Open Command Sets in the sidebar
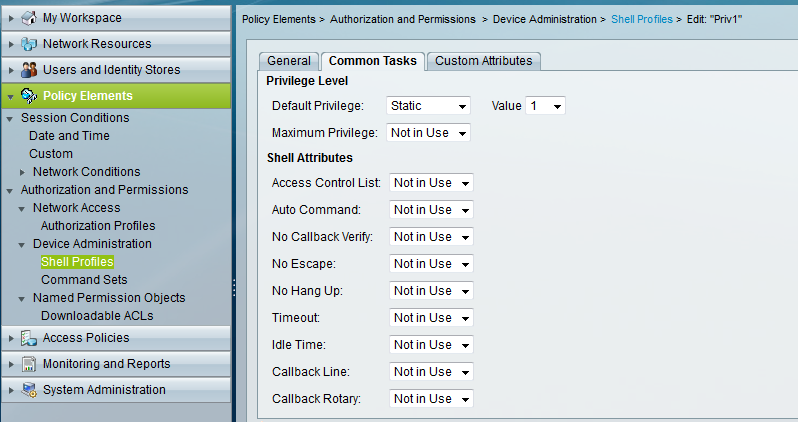798x422 pixels. coord(84,280)
